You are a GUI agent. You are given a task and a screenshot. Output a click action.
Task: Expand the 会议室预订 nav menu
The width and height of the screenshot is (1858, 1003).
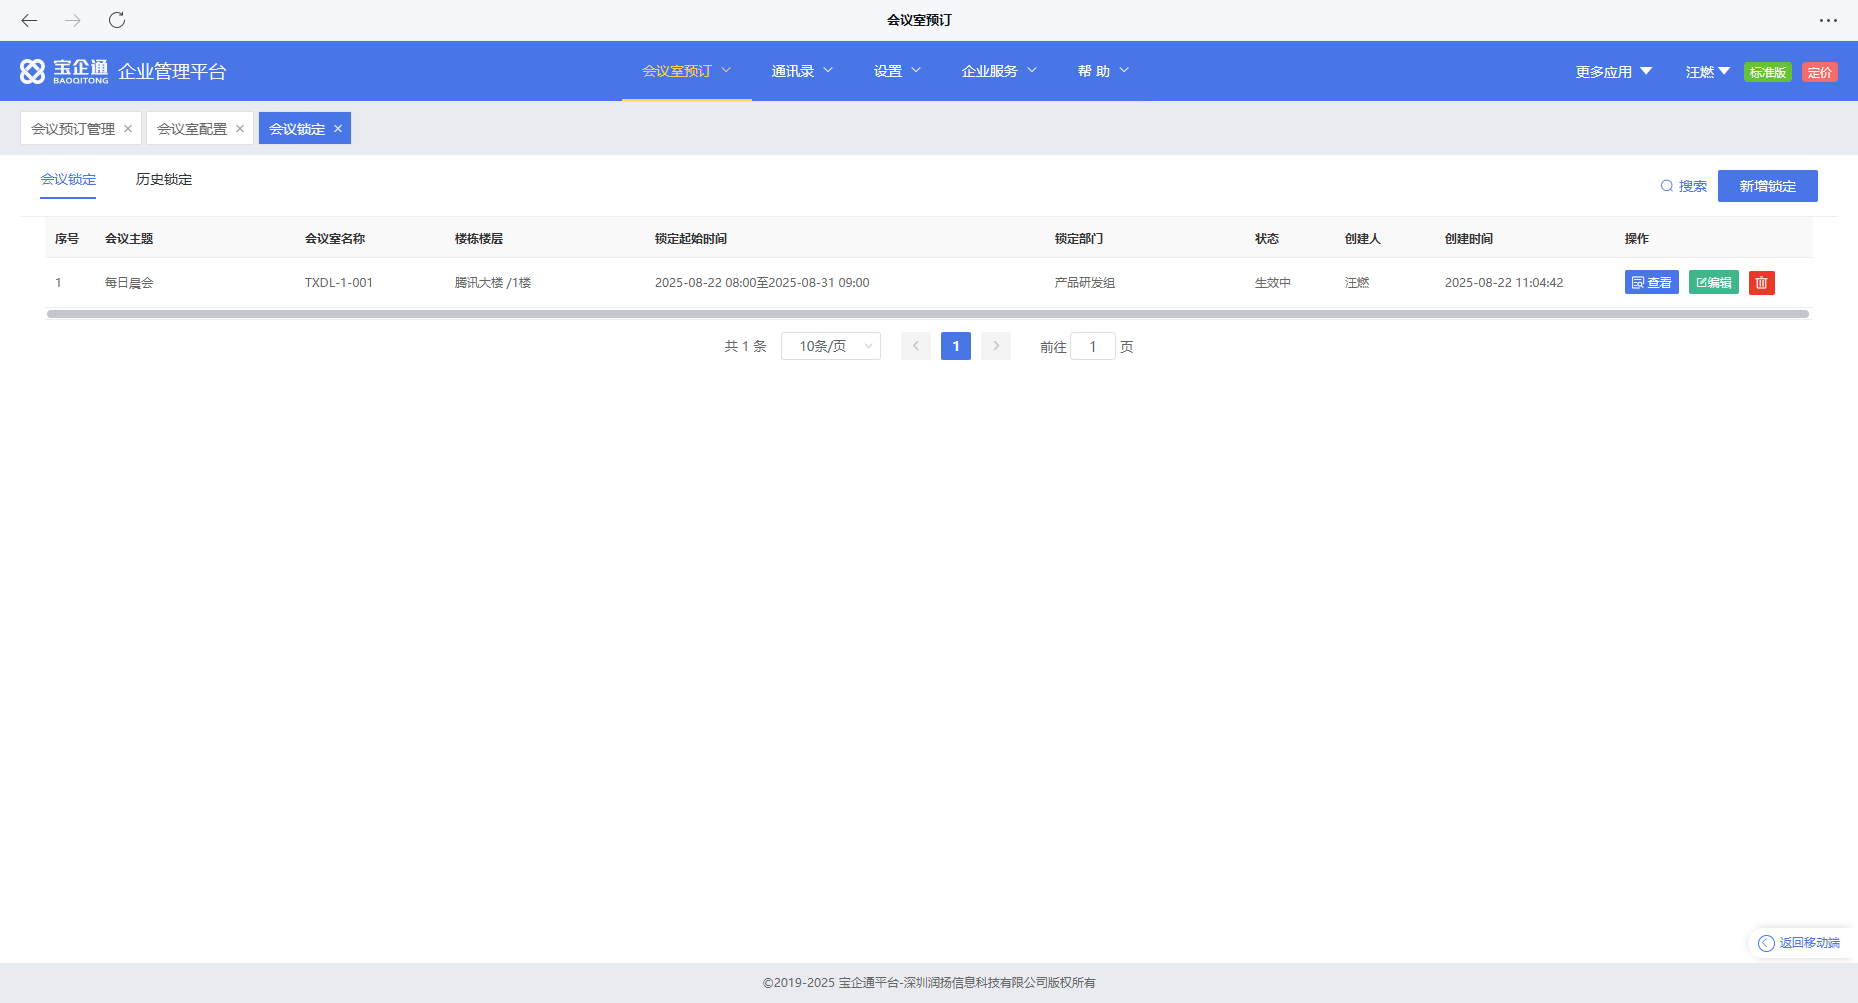point(686,71)
